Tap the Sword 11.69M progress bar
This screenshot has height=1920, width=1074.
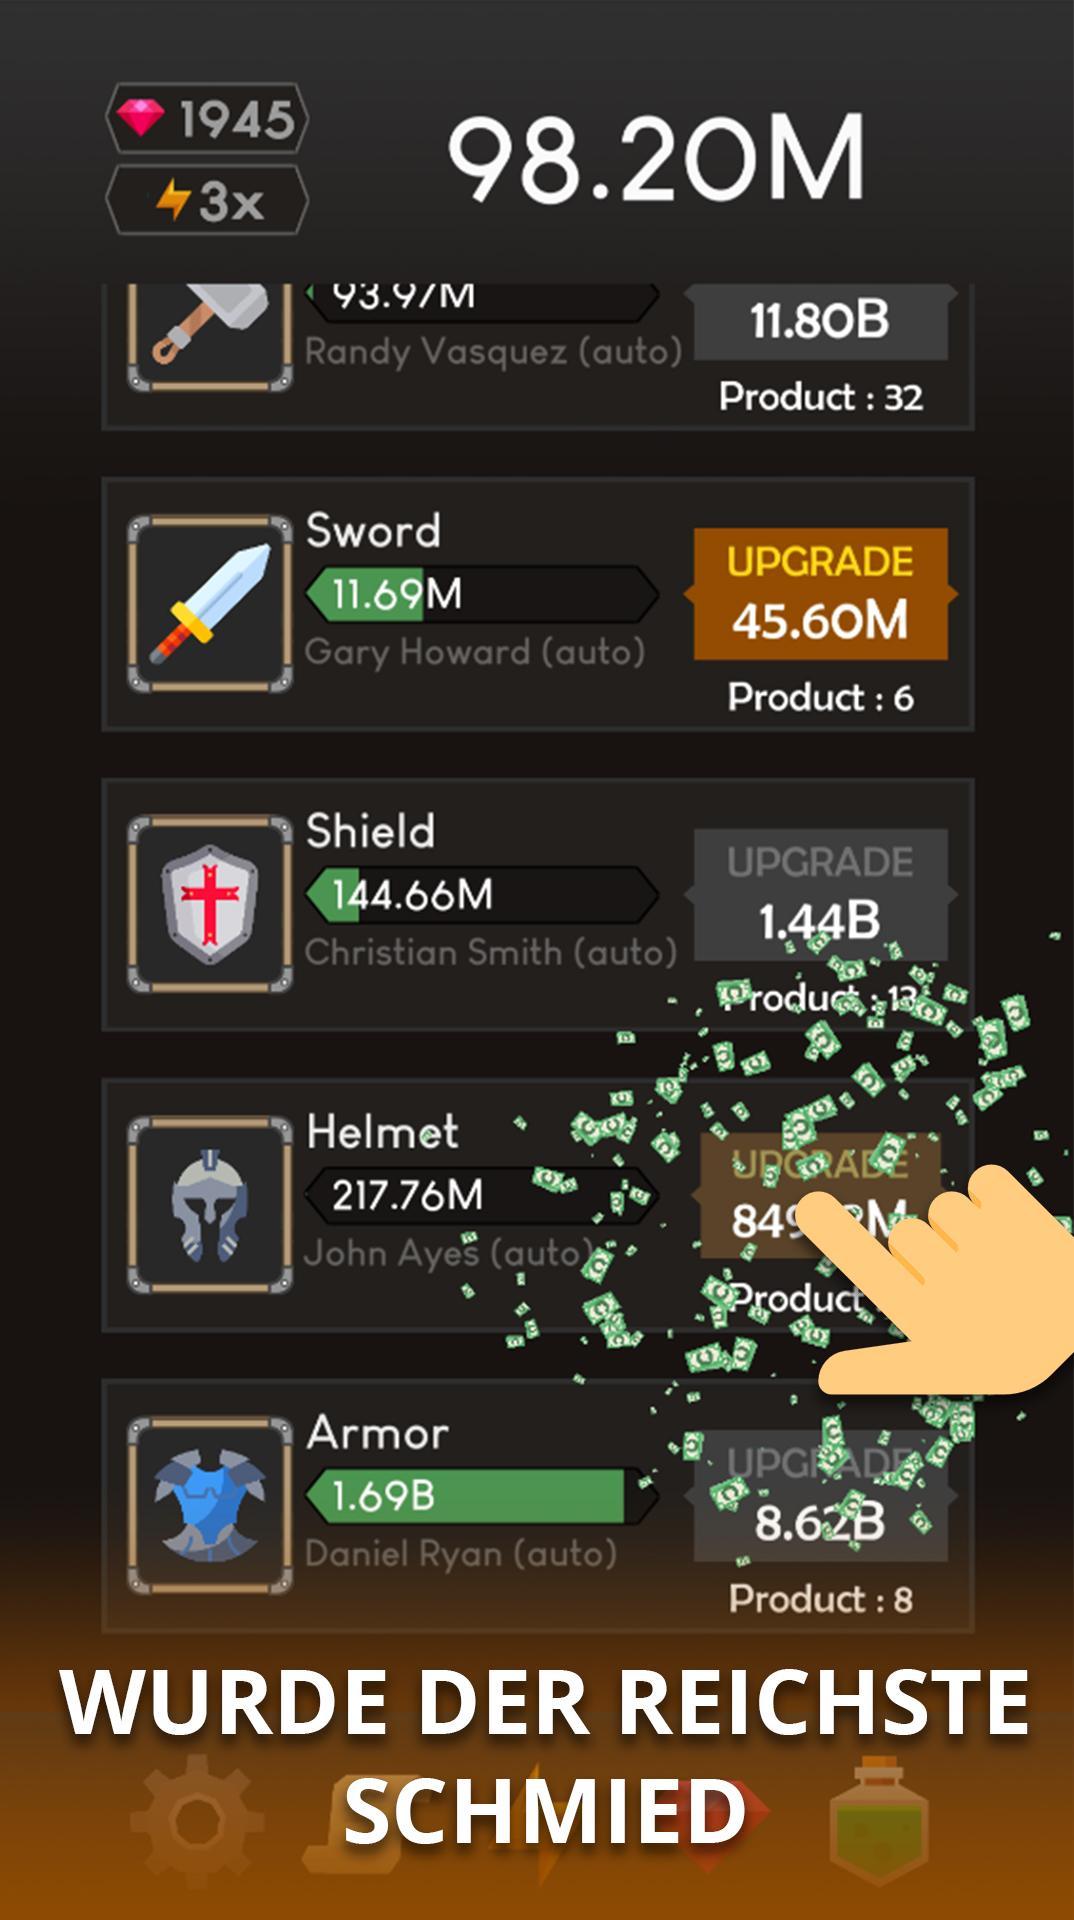482,594
